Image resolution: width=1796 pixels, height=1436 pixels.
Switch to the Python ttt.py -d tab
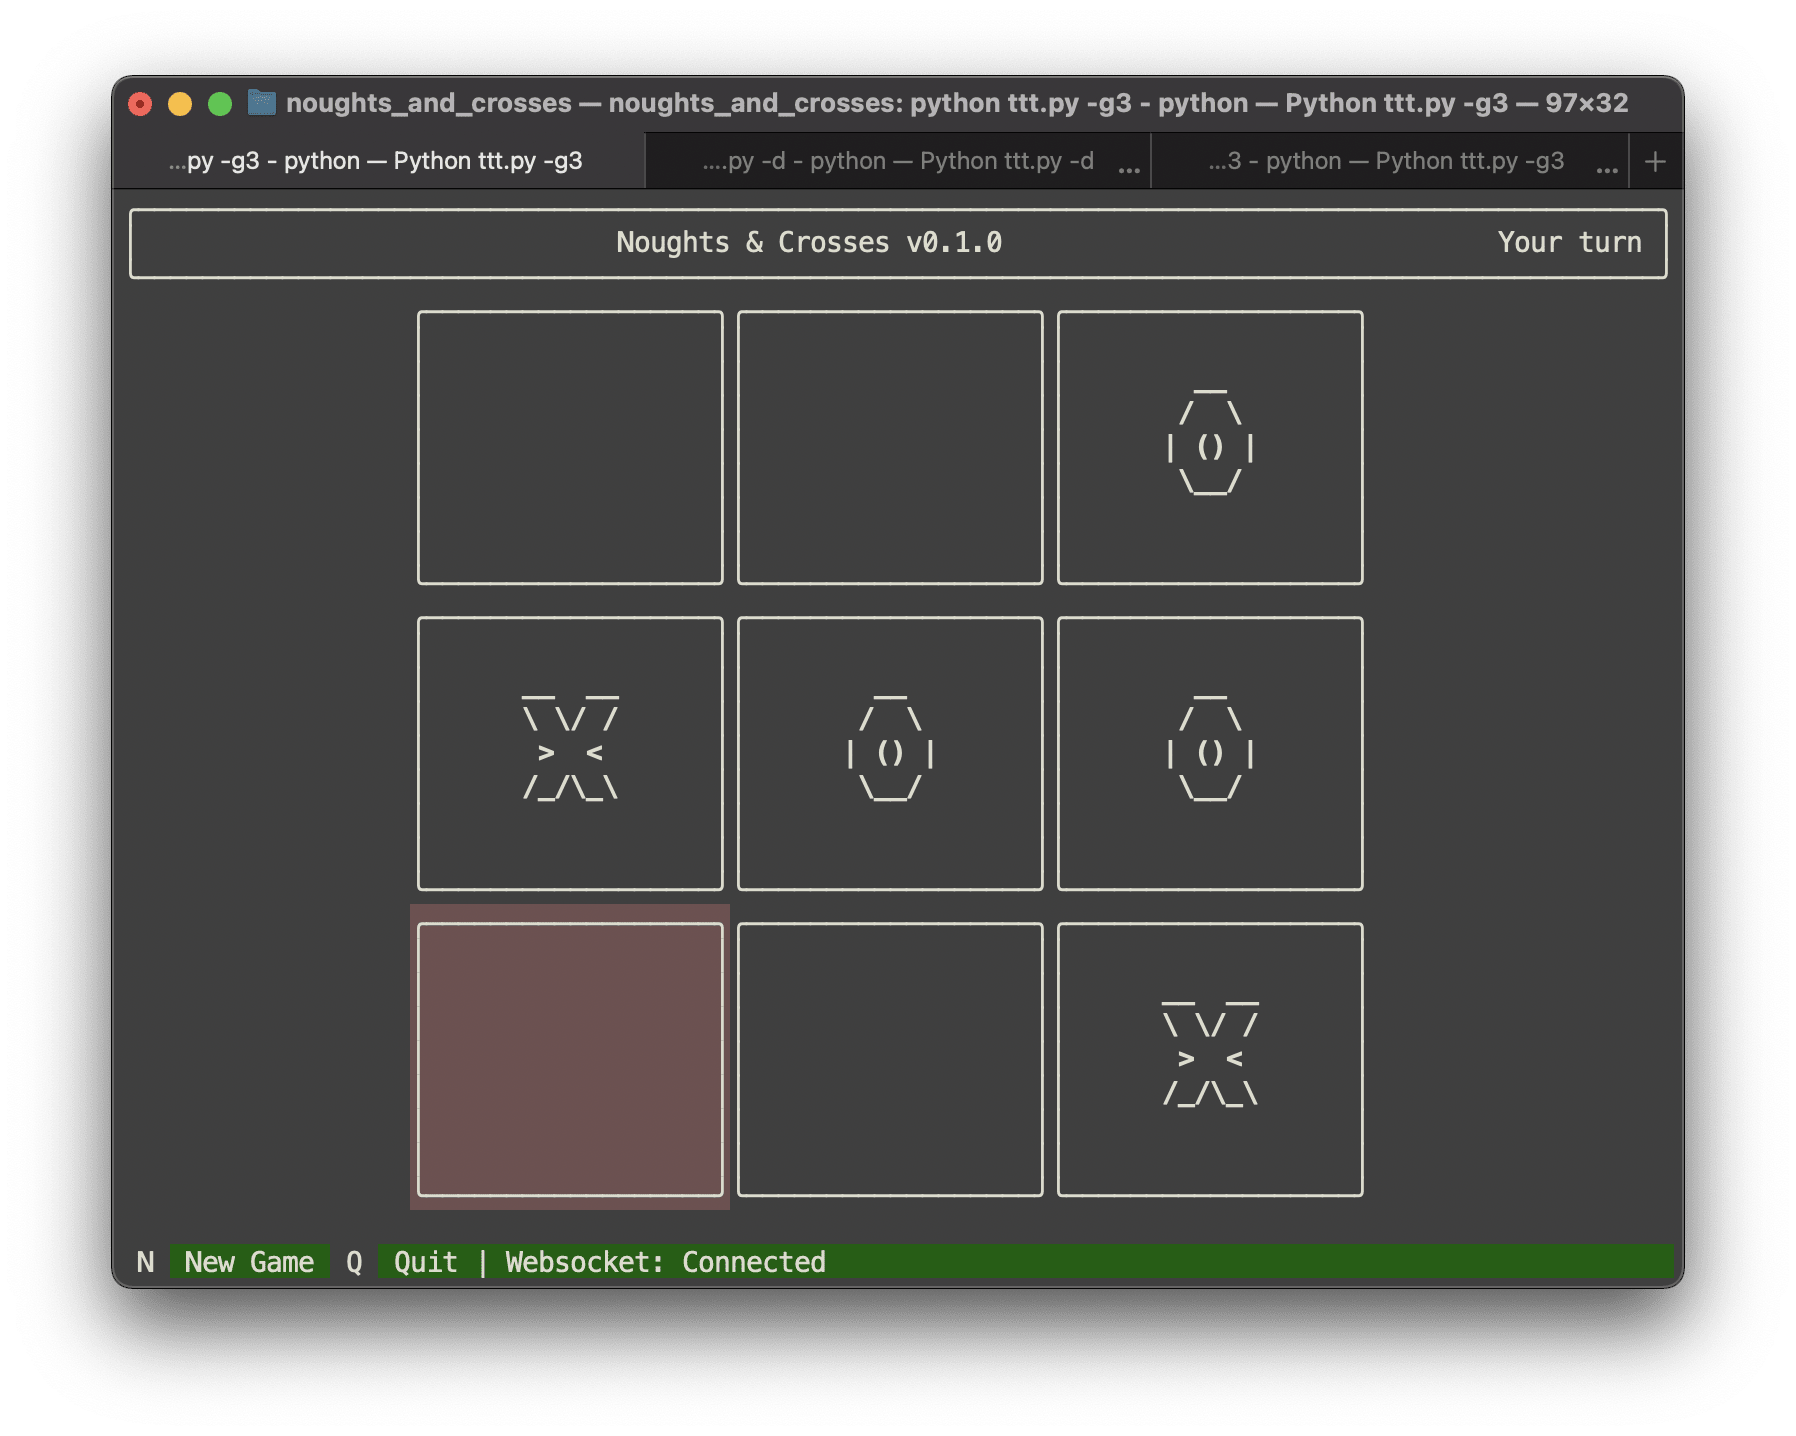pos(900,160)
